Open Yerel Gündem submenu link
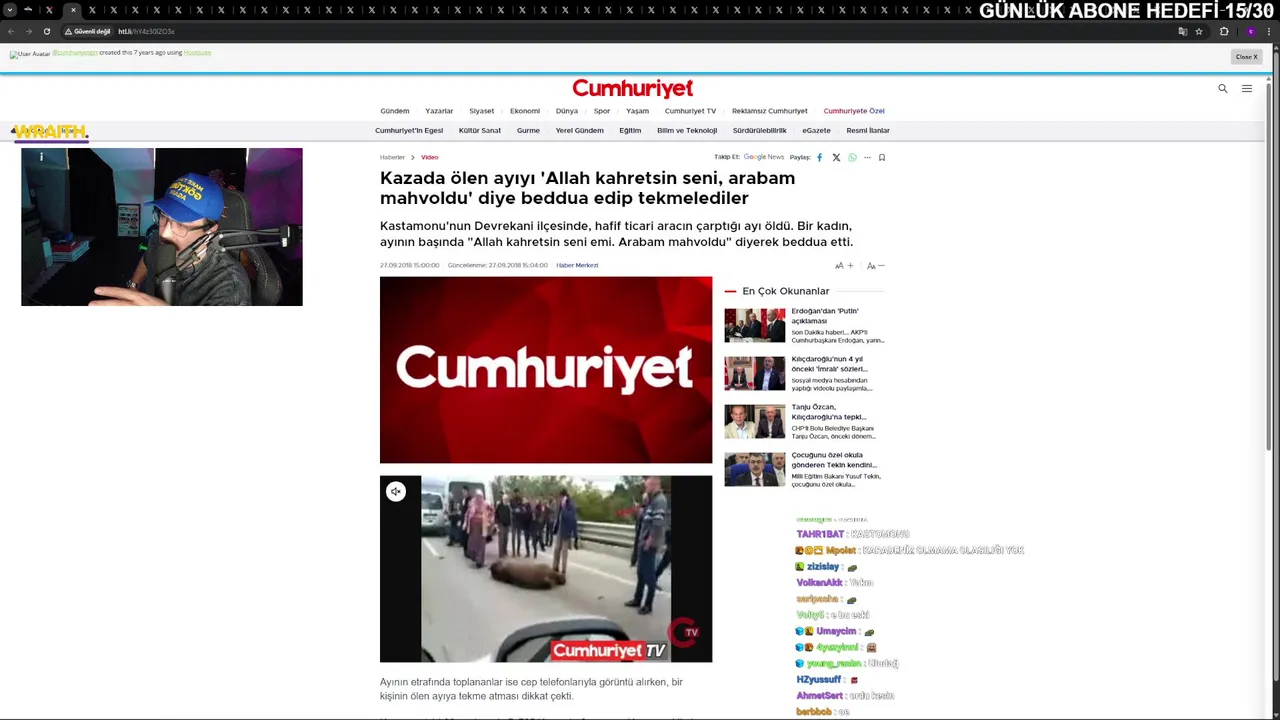Image resolution: width=1280 pixels, height=720 pixels. point(580,131)
